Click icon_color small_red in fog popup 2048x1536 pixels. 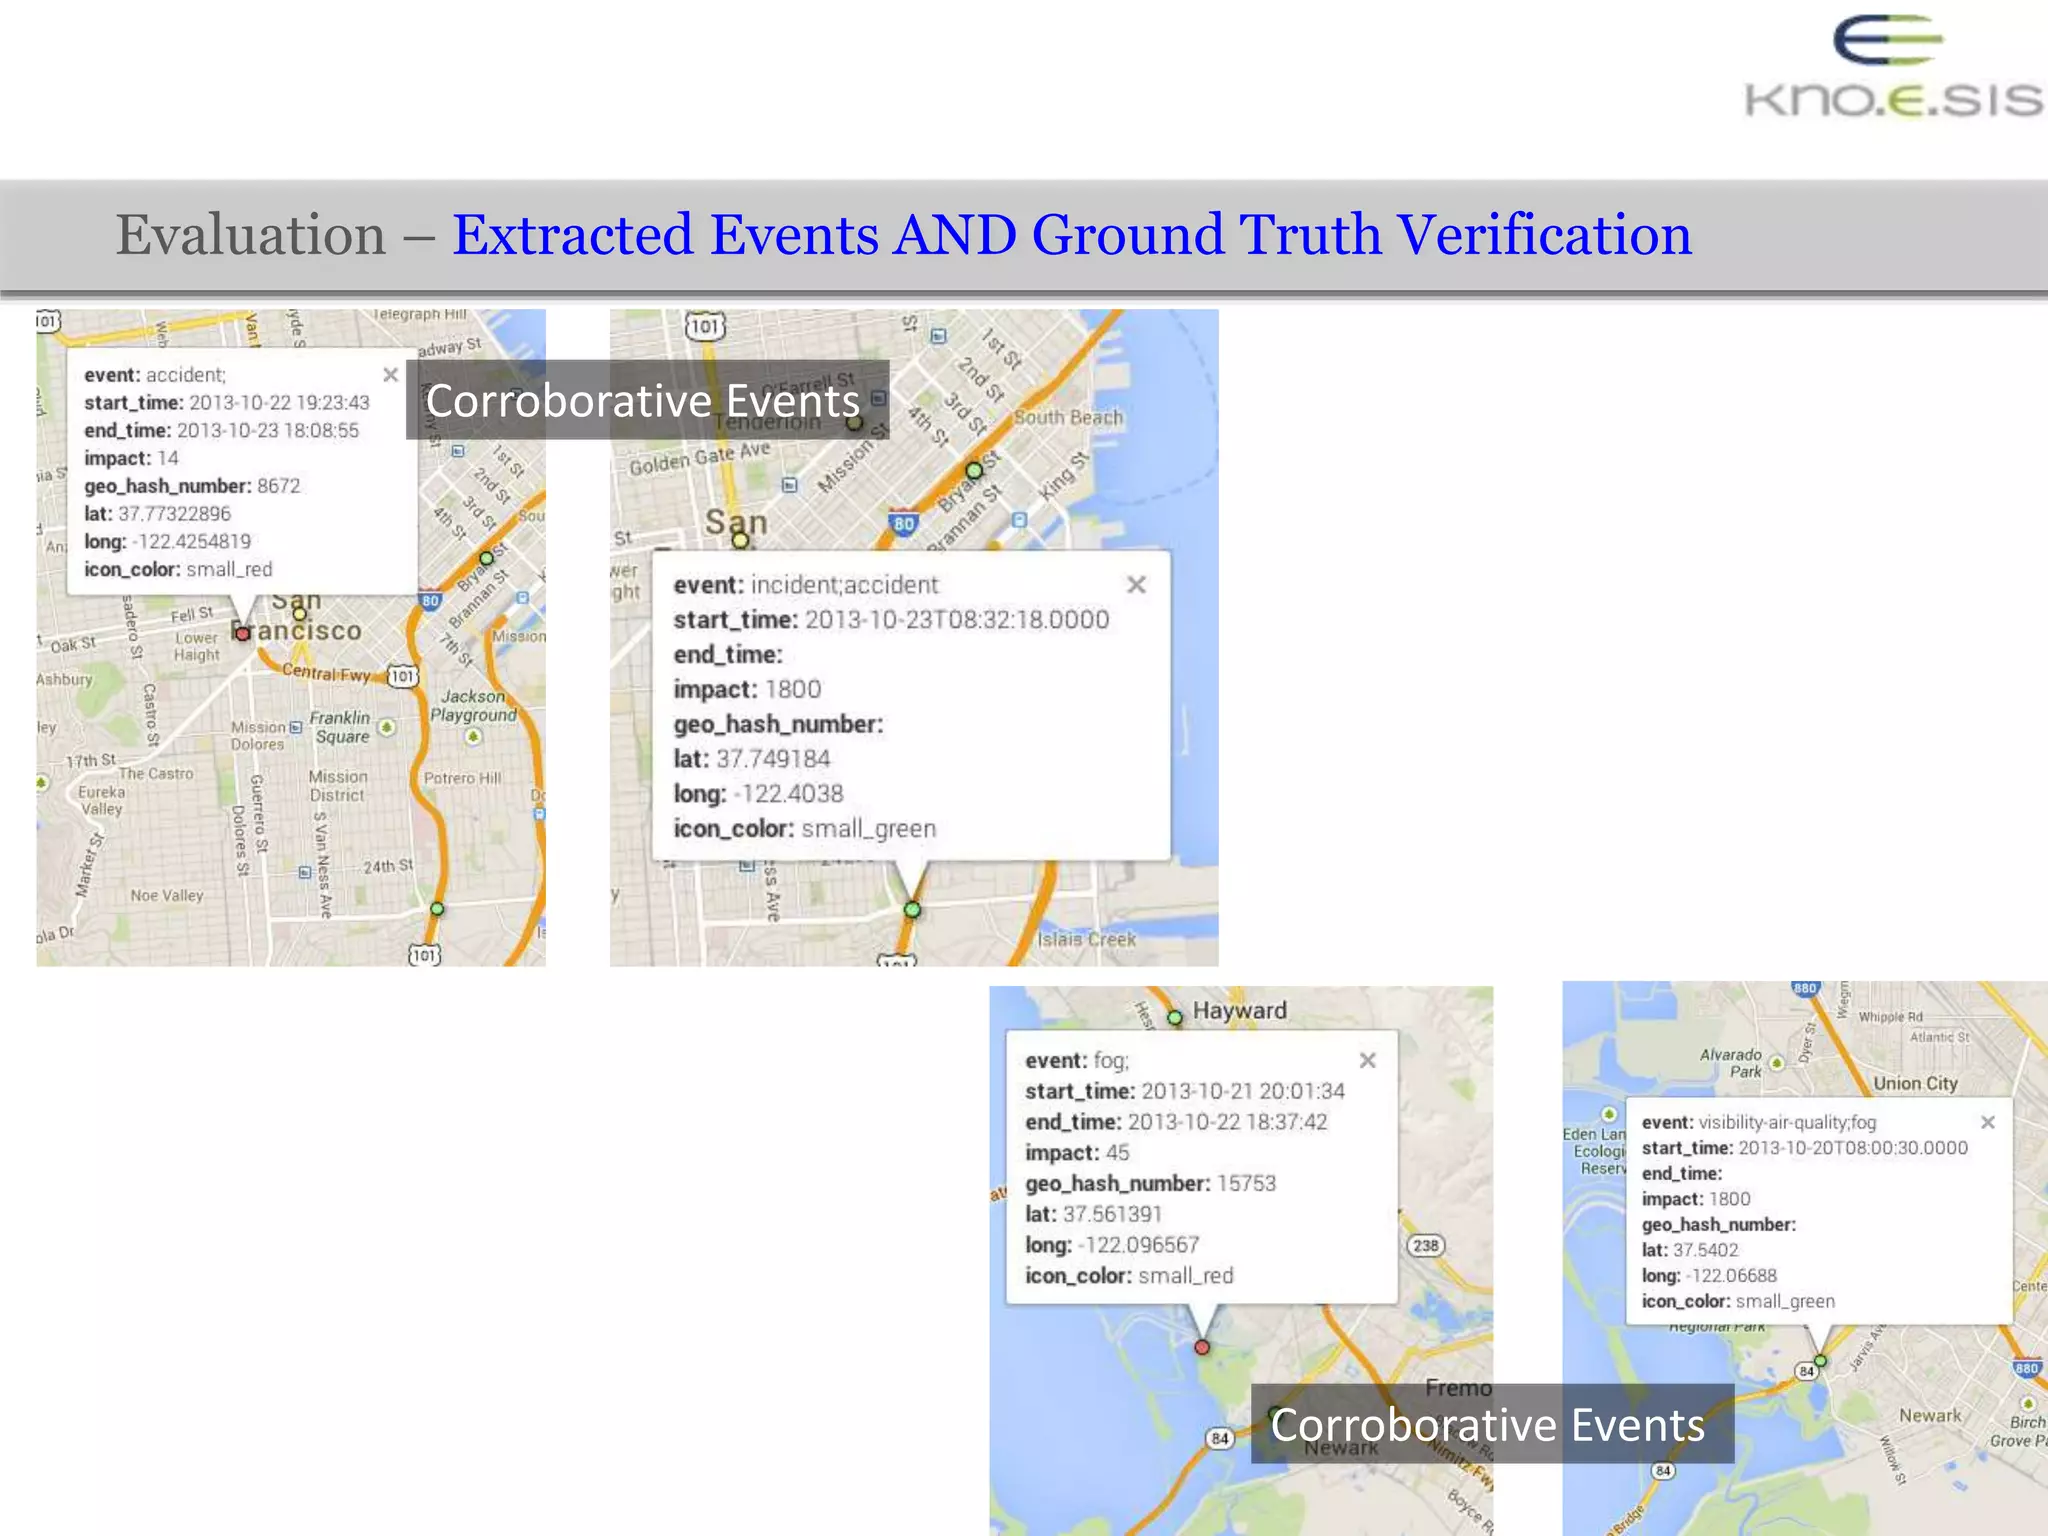pyautogui.click(x=1129, y=1276)
